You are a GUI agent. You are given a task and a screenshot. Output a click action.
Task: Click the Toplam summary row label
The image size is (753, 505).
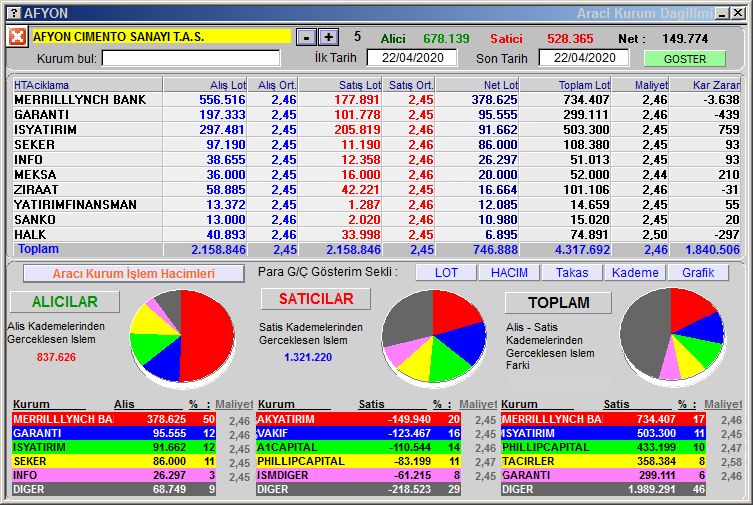coord(38,249)
